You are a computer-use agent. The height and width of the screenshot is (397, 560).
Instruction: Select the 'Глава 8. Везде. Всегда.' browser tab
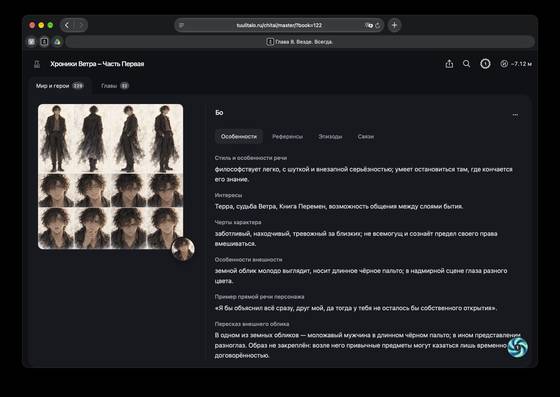[x=300, y=42]
